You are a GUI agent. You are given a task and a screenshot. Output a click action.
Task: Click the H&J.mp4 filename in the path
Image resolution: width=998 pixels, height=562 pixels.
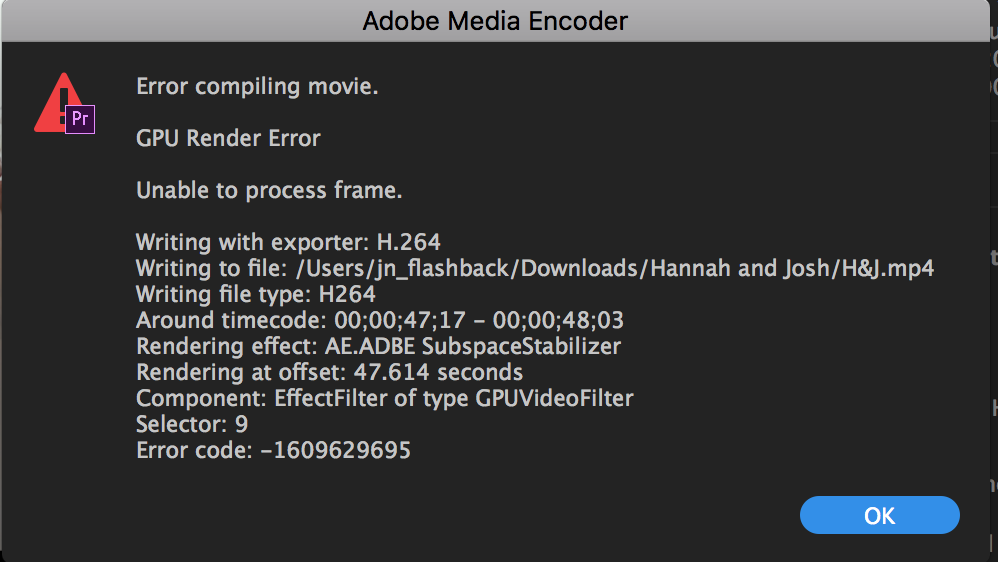pos(888,268)
